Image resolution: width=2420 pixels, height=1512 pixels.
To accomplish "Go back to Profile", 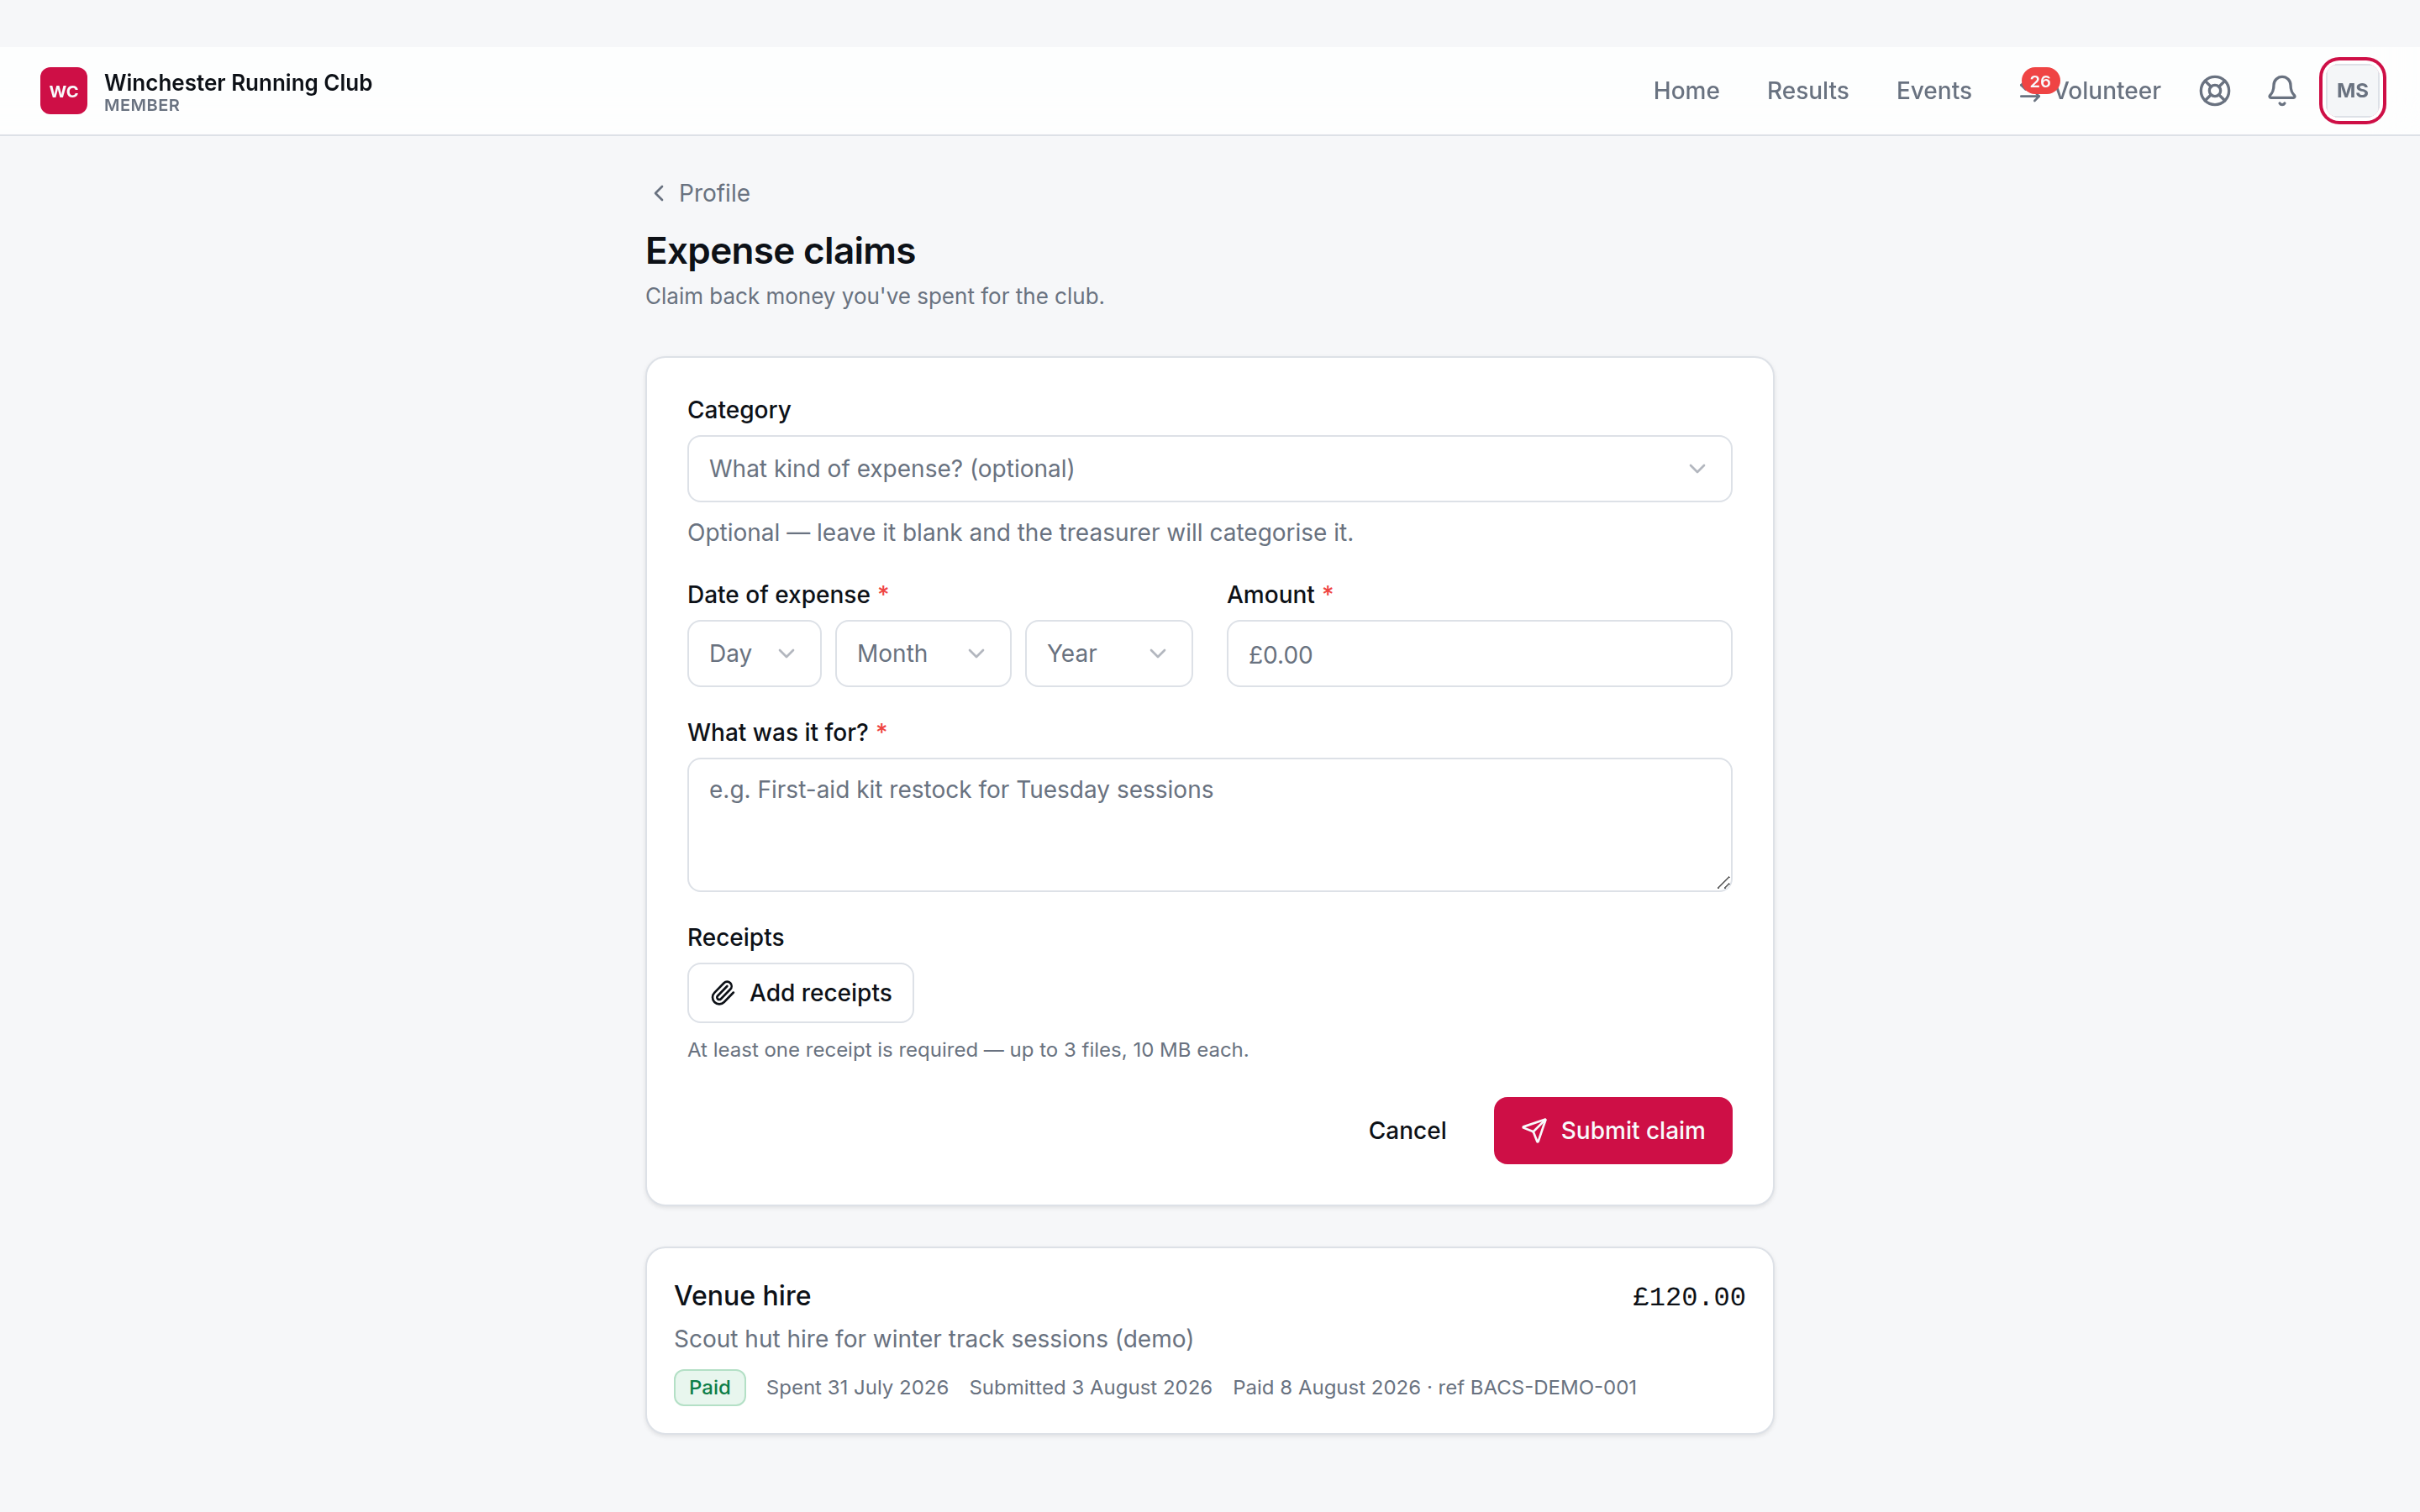I will (x=699, y=193).
